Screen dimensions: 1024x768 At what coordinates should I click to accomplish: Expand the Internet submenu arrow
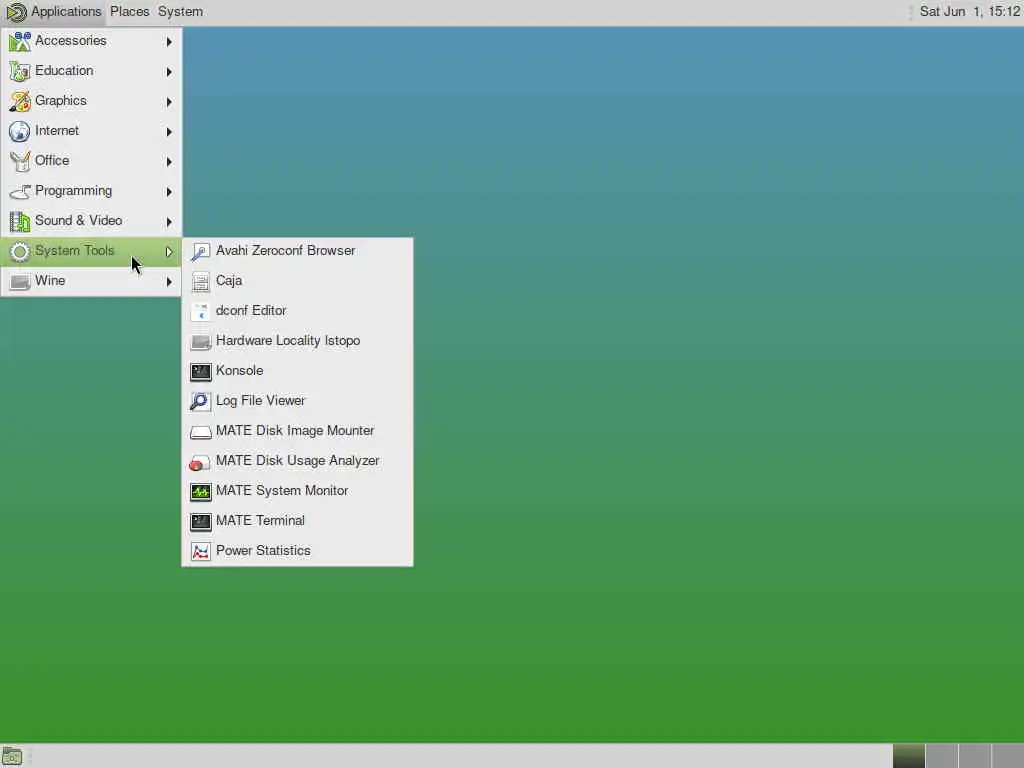tap(169, 132)
